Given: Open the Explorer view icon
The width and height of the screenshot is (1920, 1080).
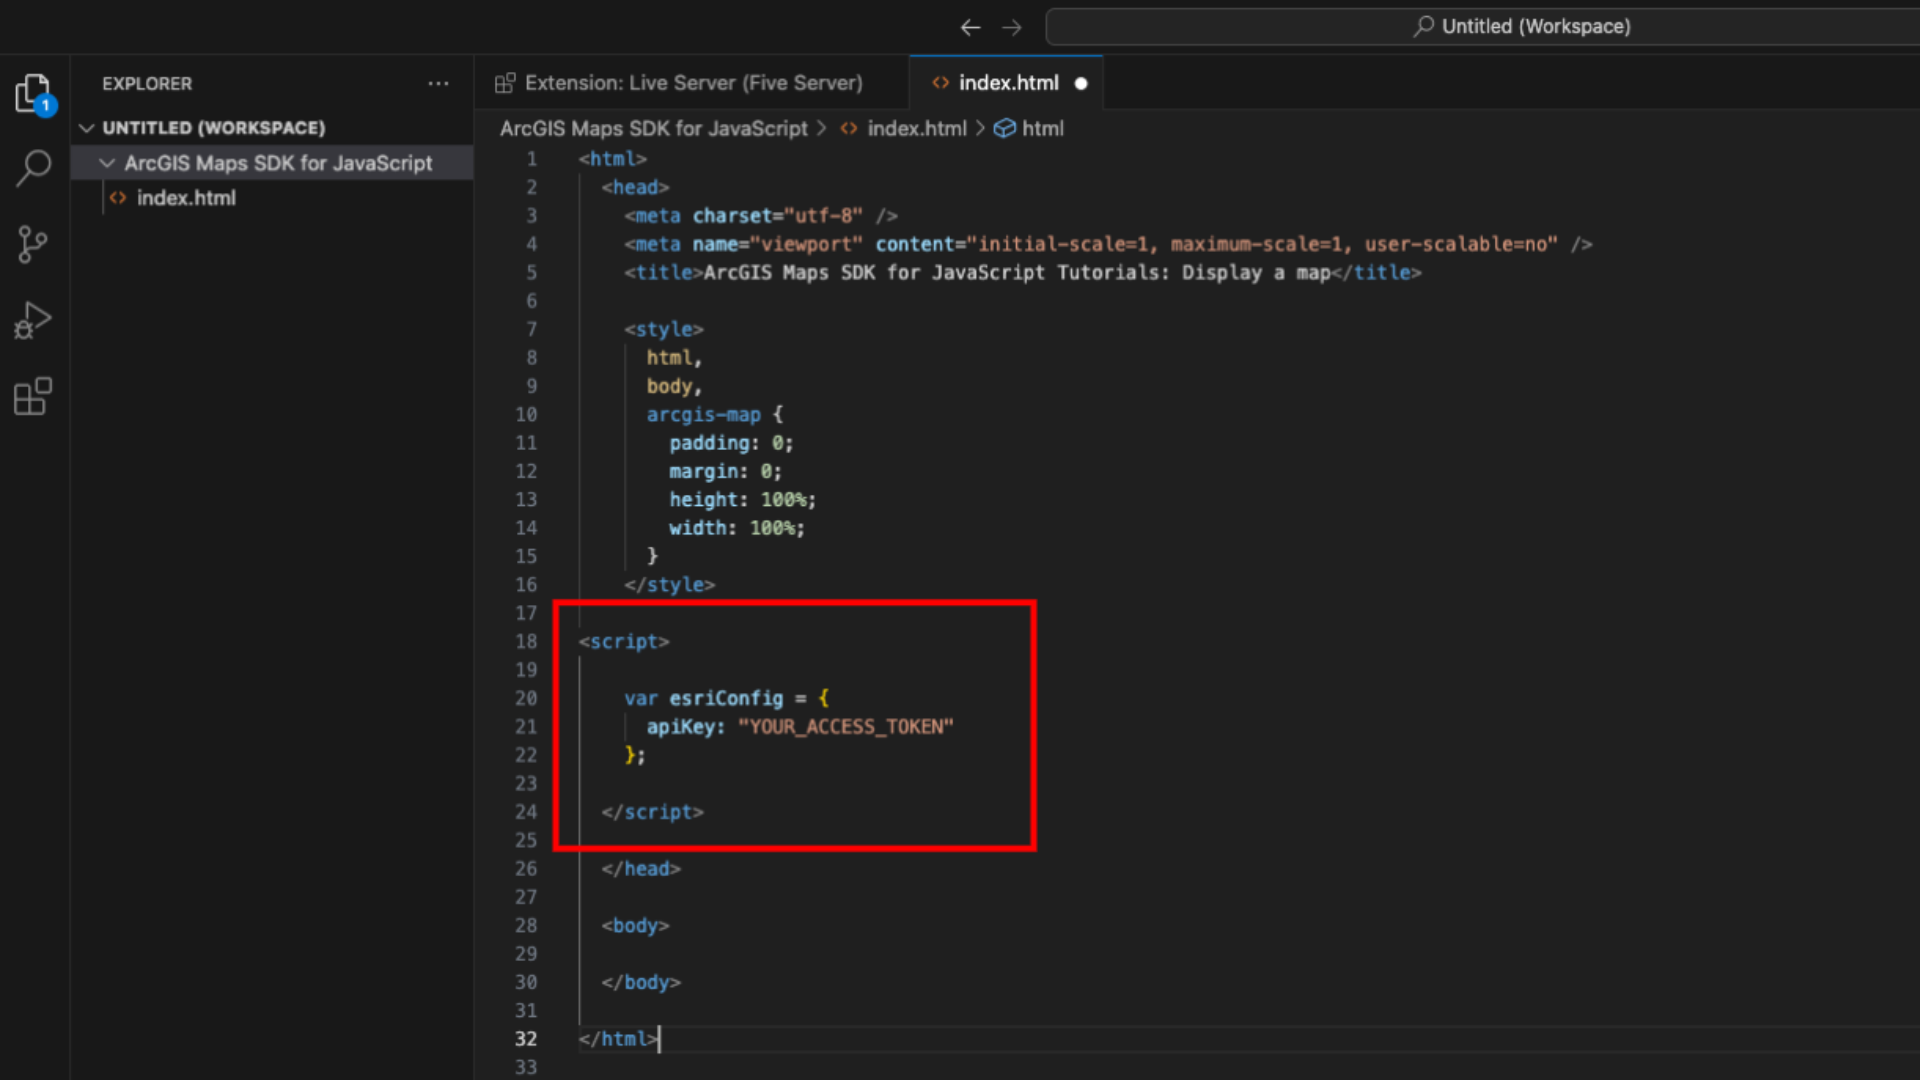Looking at the screenshot, I should (x=33, y=94).
